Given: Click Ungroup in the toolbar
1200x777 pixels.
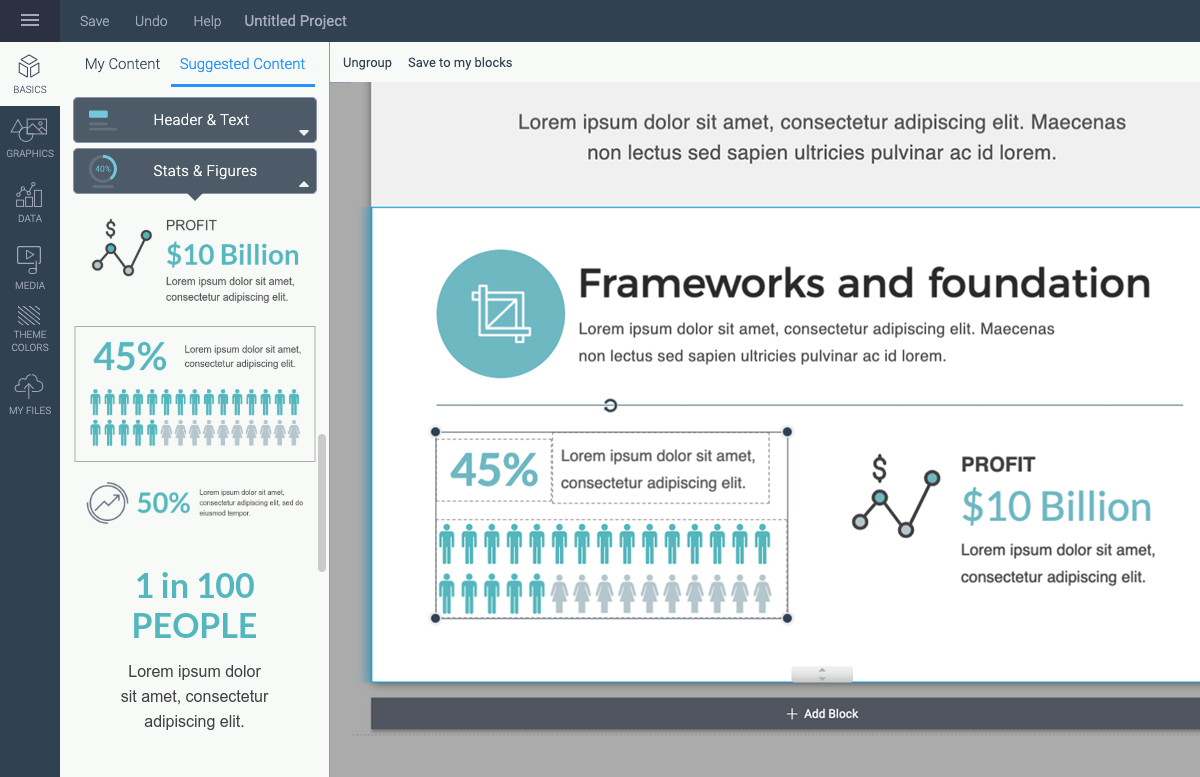Looking at the screenshot, I should click(x=367, y=63).
